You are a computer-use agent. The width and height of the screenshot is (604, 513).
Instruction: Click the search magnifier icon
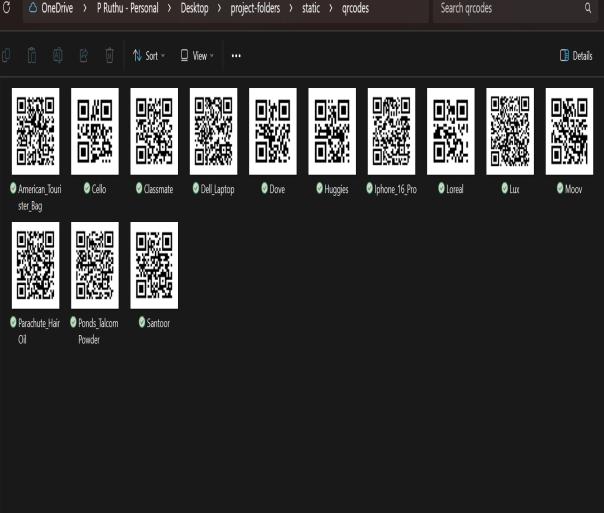(588, 8)
